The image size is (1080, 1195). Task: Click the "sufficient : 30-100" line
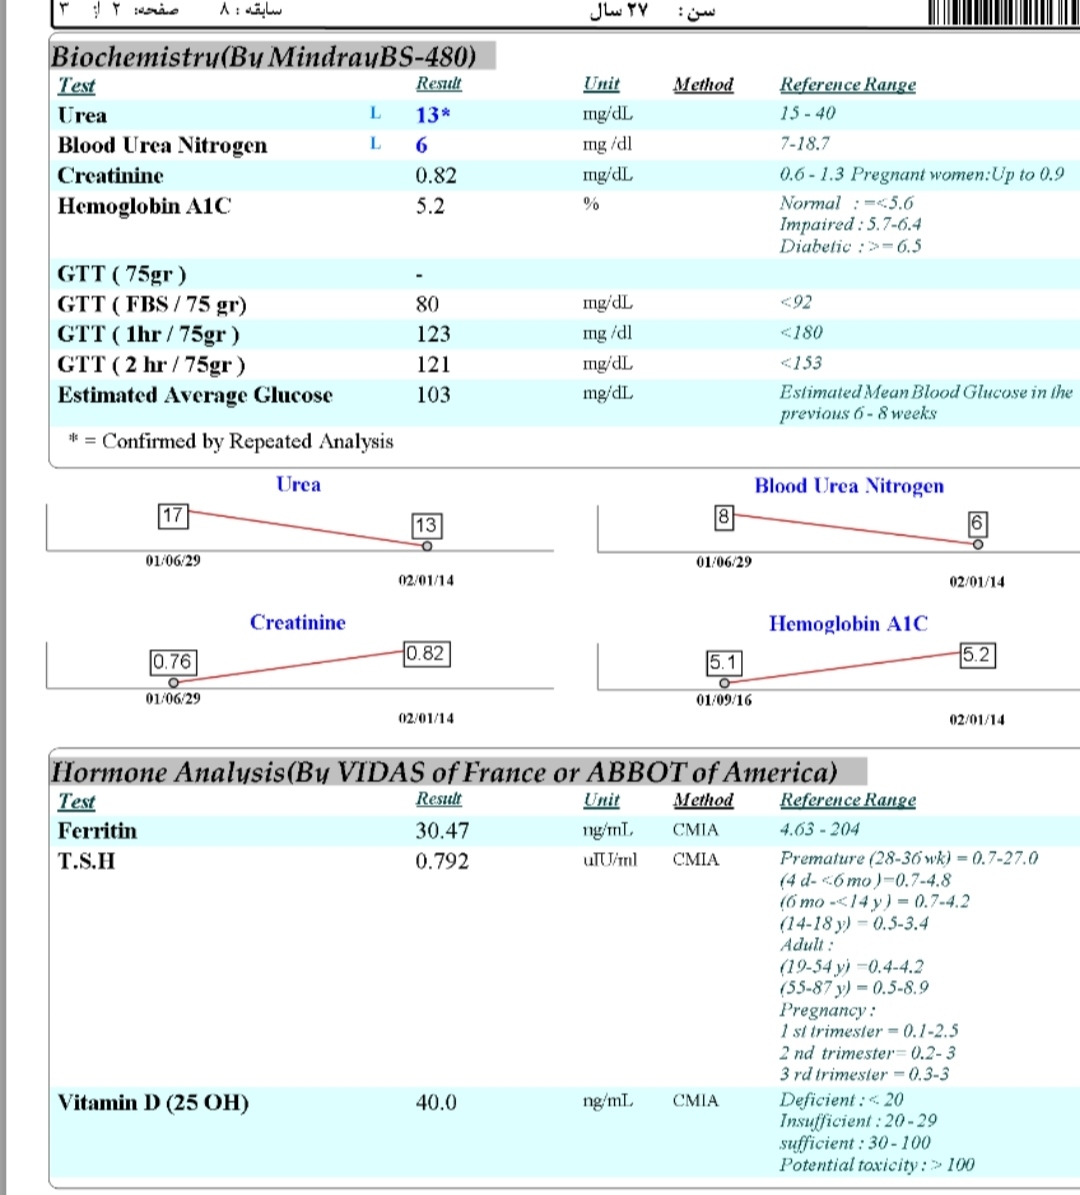tap(854, 1142)
